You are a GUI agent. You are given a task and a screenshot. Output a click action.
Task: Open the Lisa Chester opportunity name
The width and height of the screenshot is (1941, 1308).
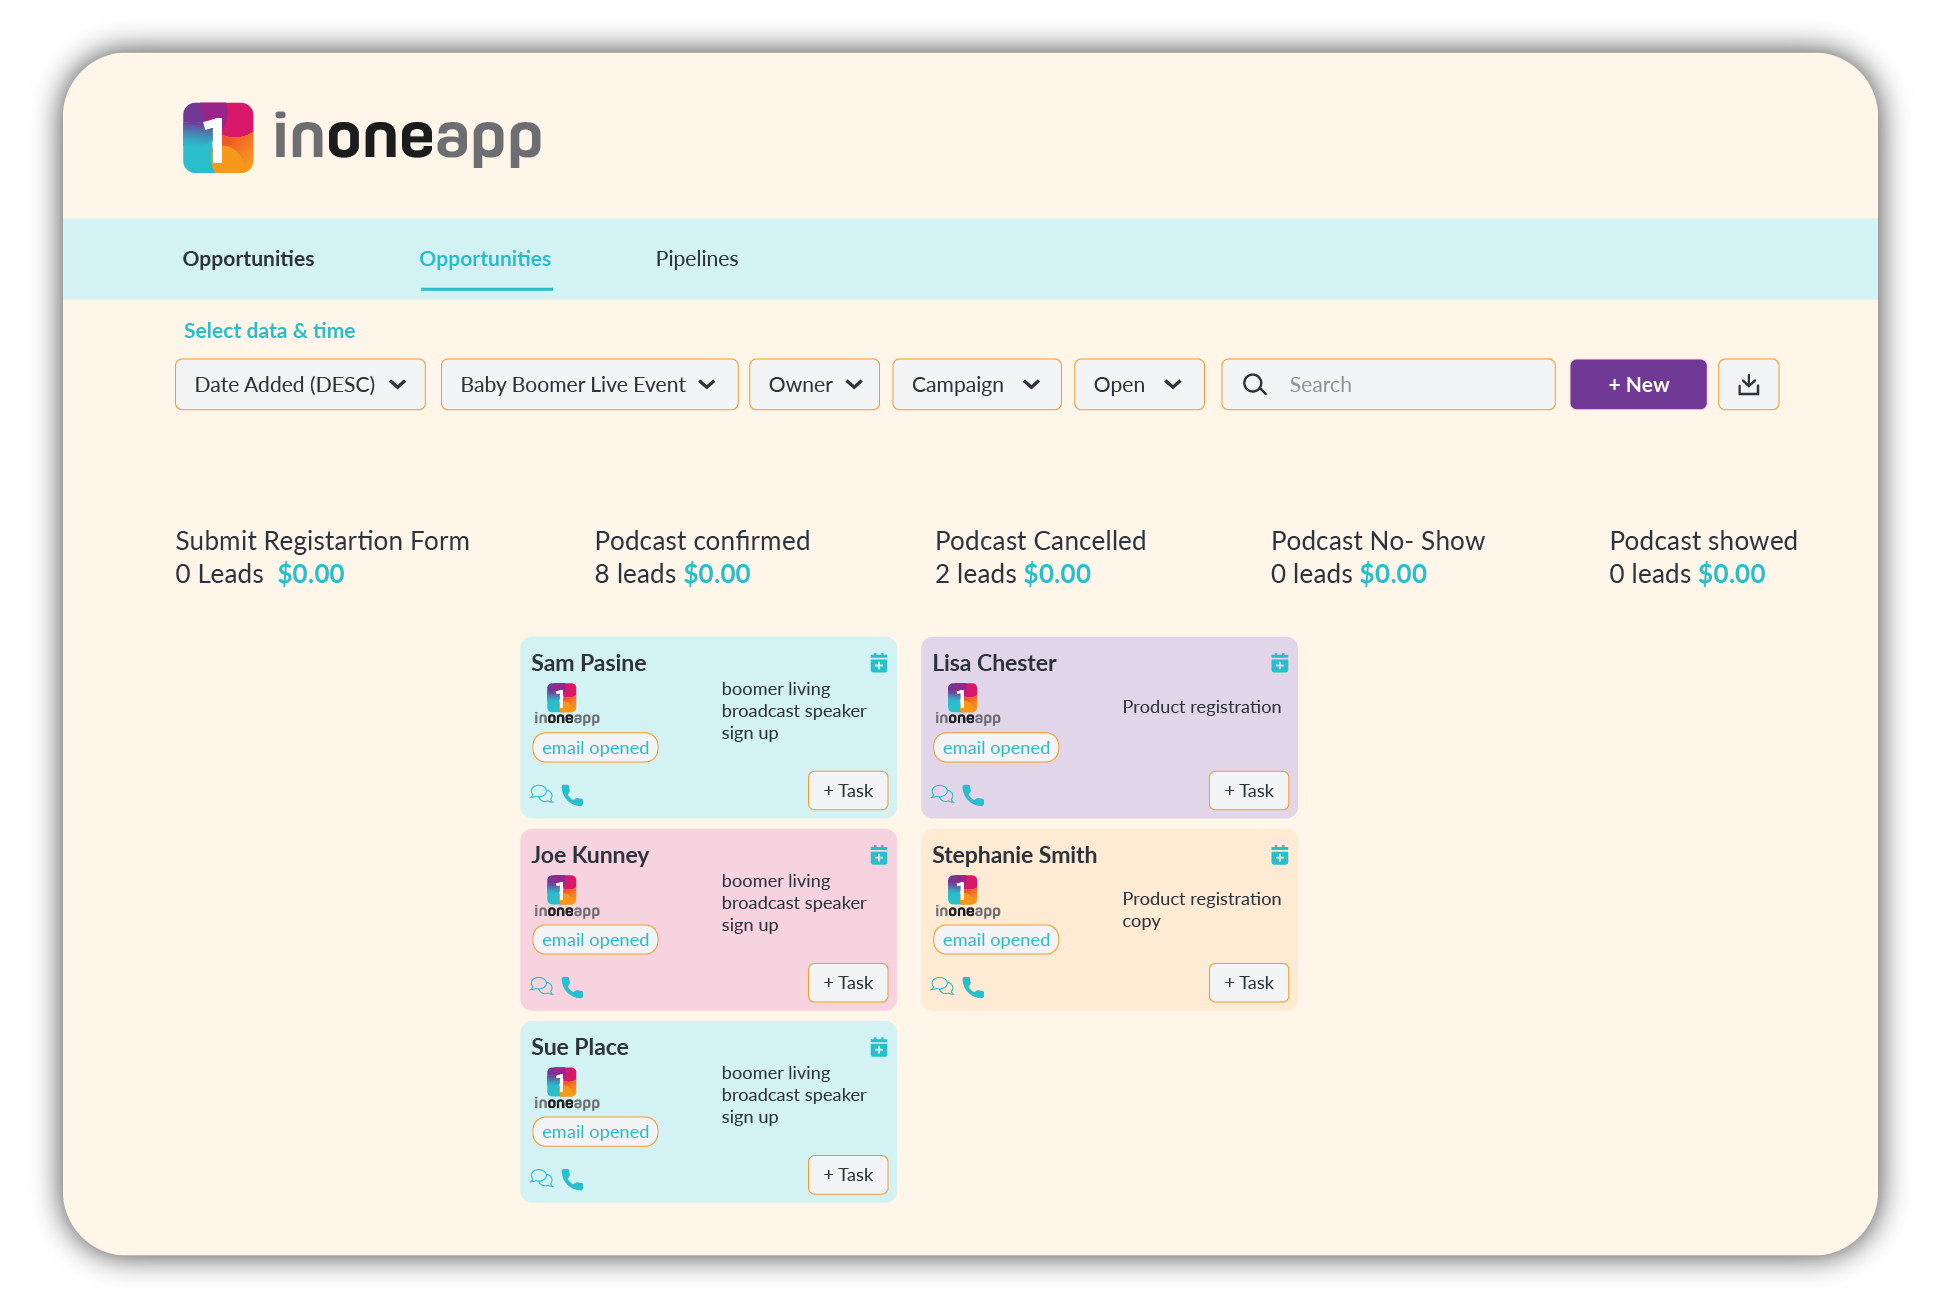[994, 663]
